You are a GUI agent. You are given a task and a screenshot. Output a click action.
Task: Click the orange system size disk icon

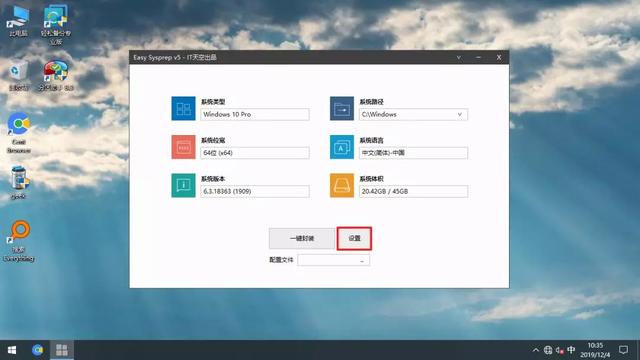[342, 185]
